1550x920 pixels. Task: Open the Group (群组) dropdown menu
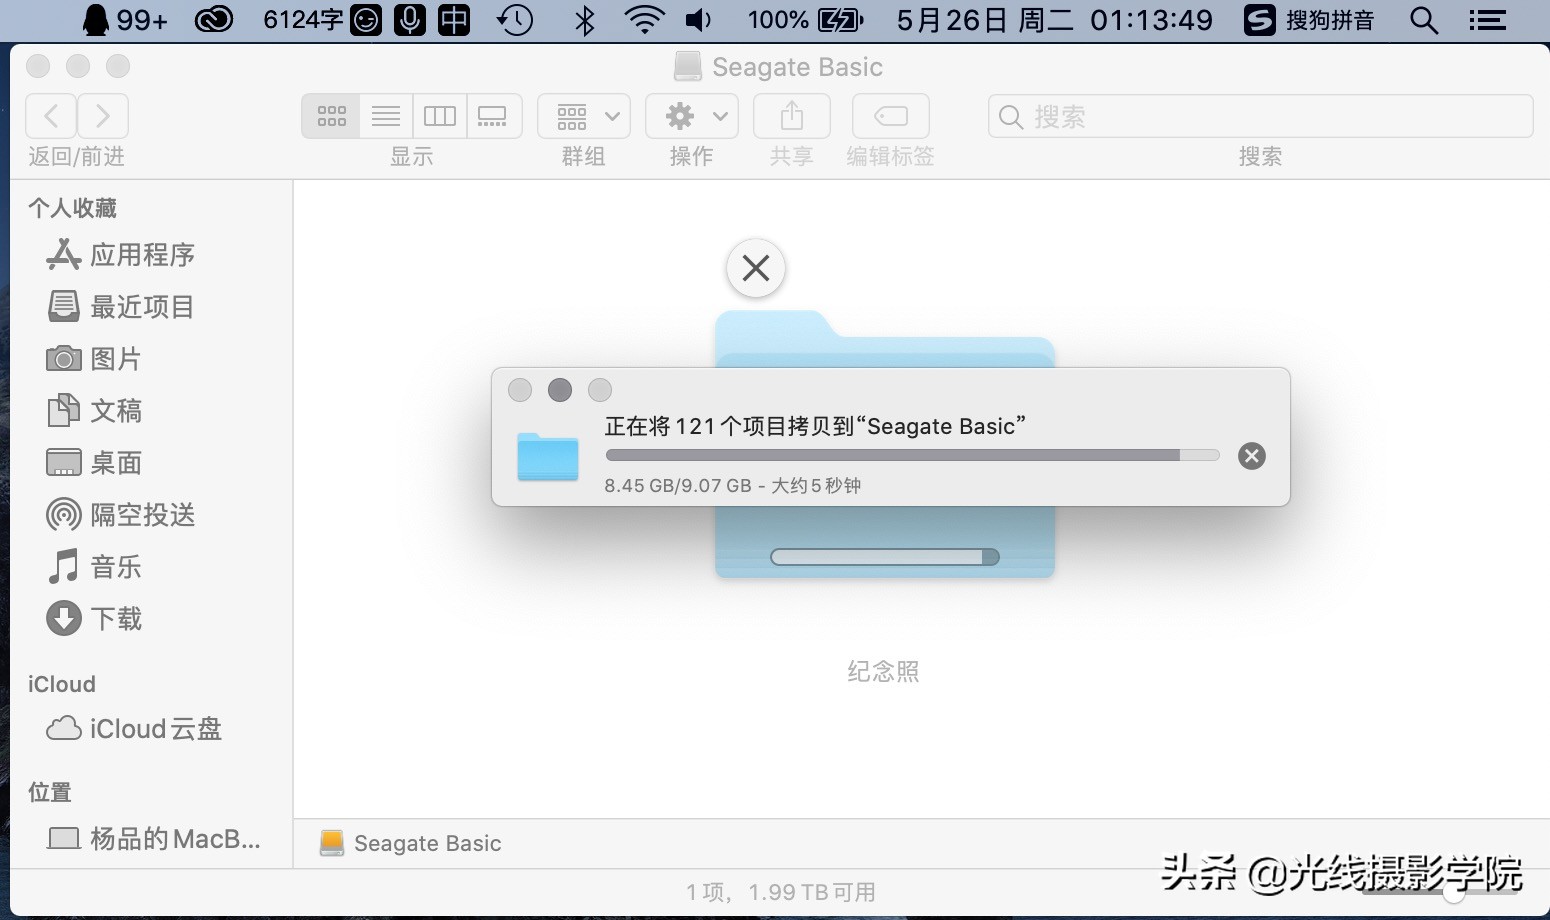[583, 115]
